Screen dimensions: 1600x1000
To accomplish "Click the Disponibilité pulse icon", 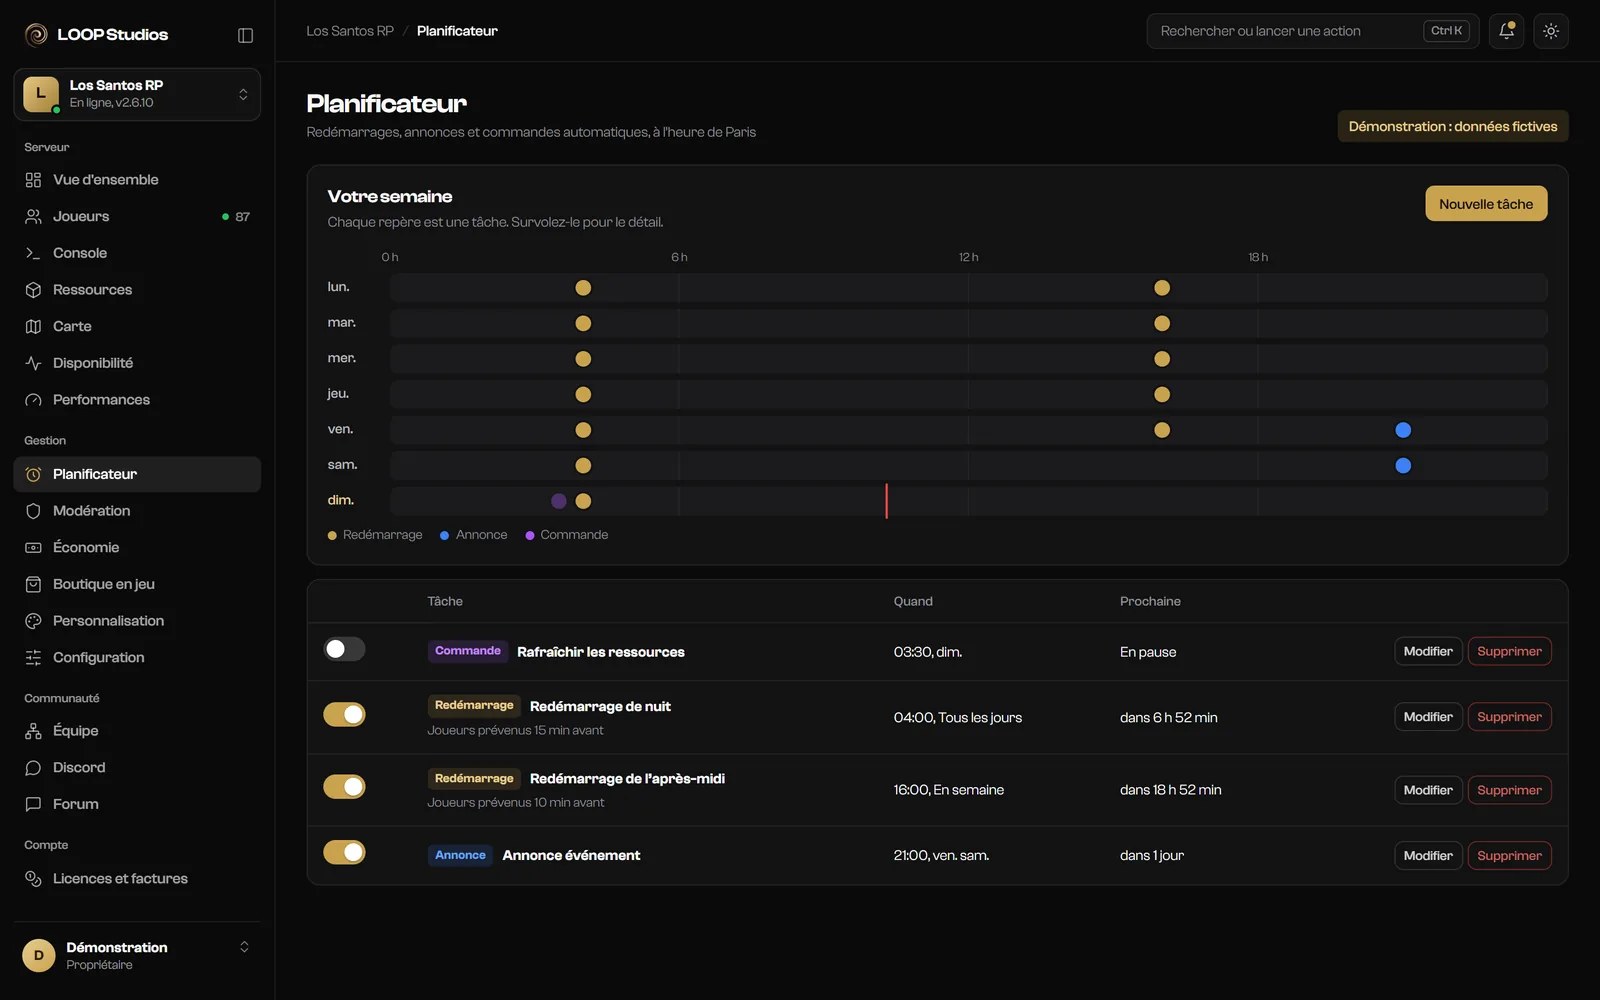I will 33,363.
